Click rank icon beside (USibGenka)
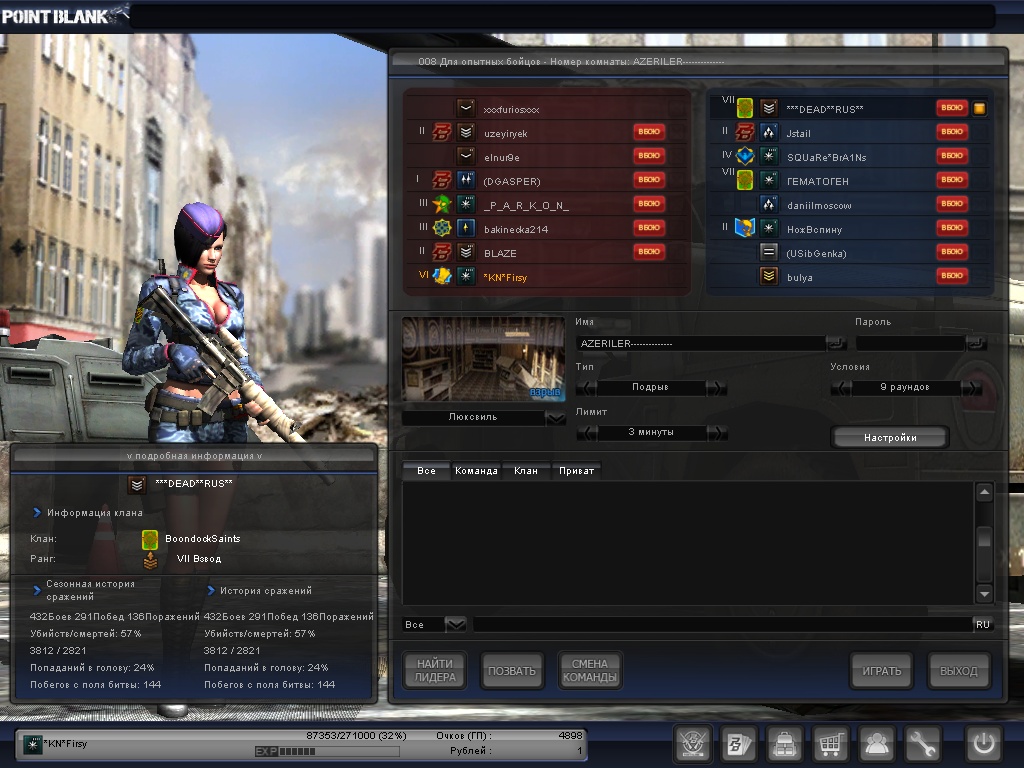 769,252
